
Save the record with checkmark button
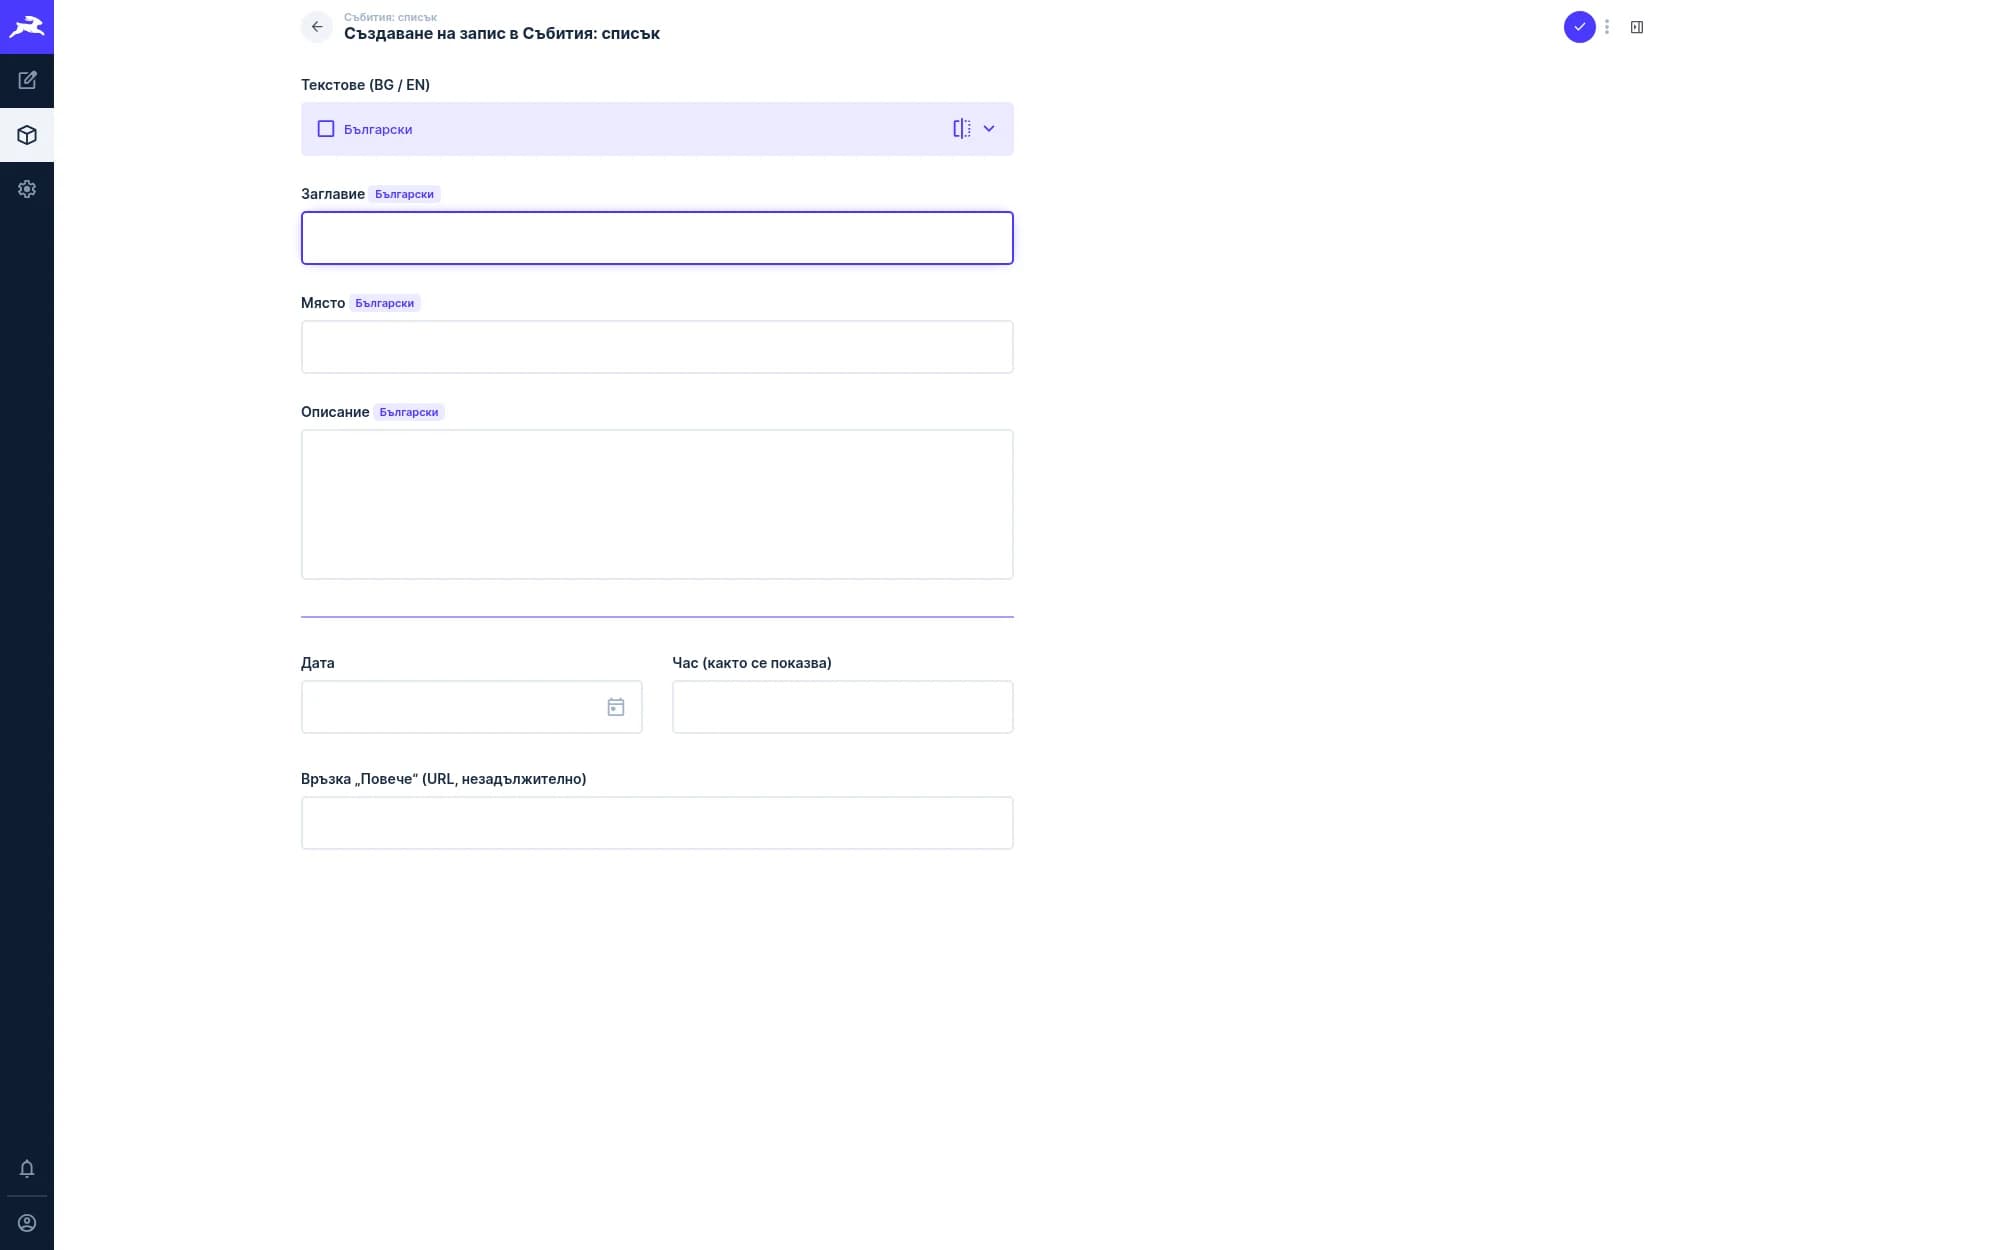(1580, 27)
